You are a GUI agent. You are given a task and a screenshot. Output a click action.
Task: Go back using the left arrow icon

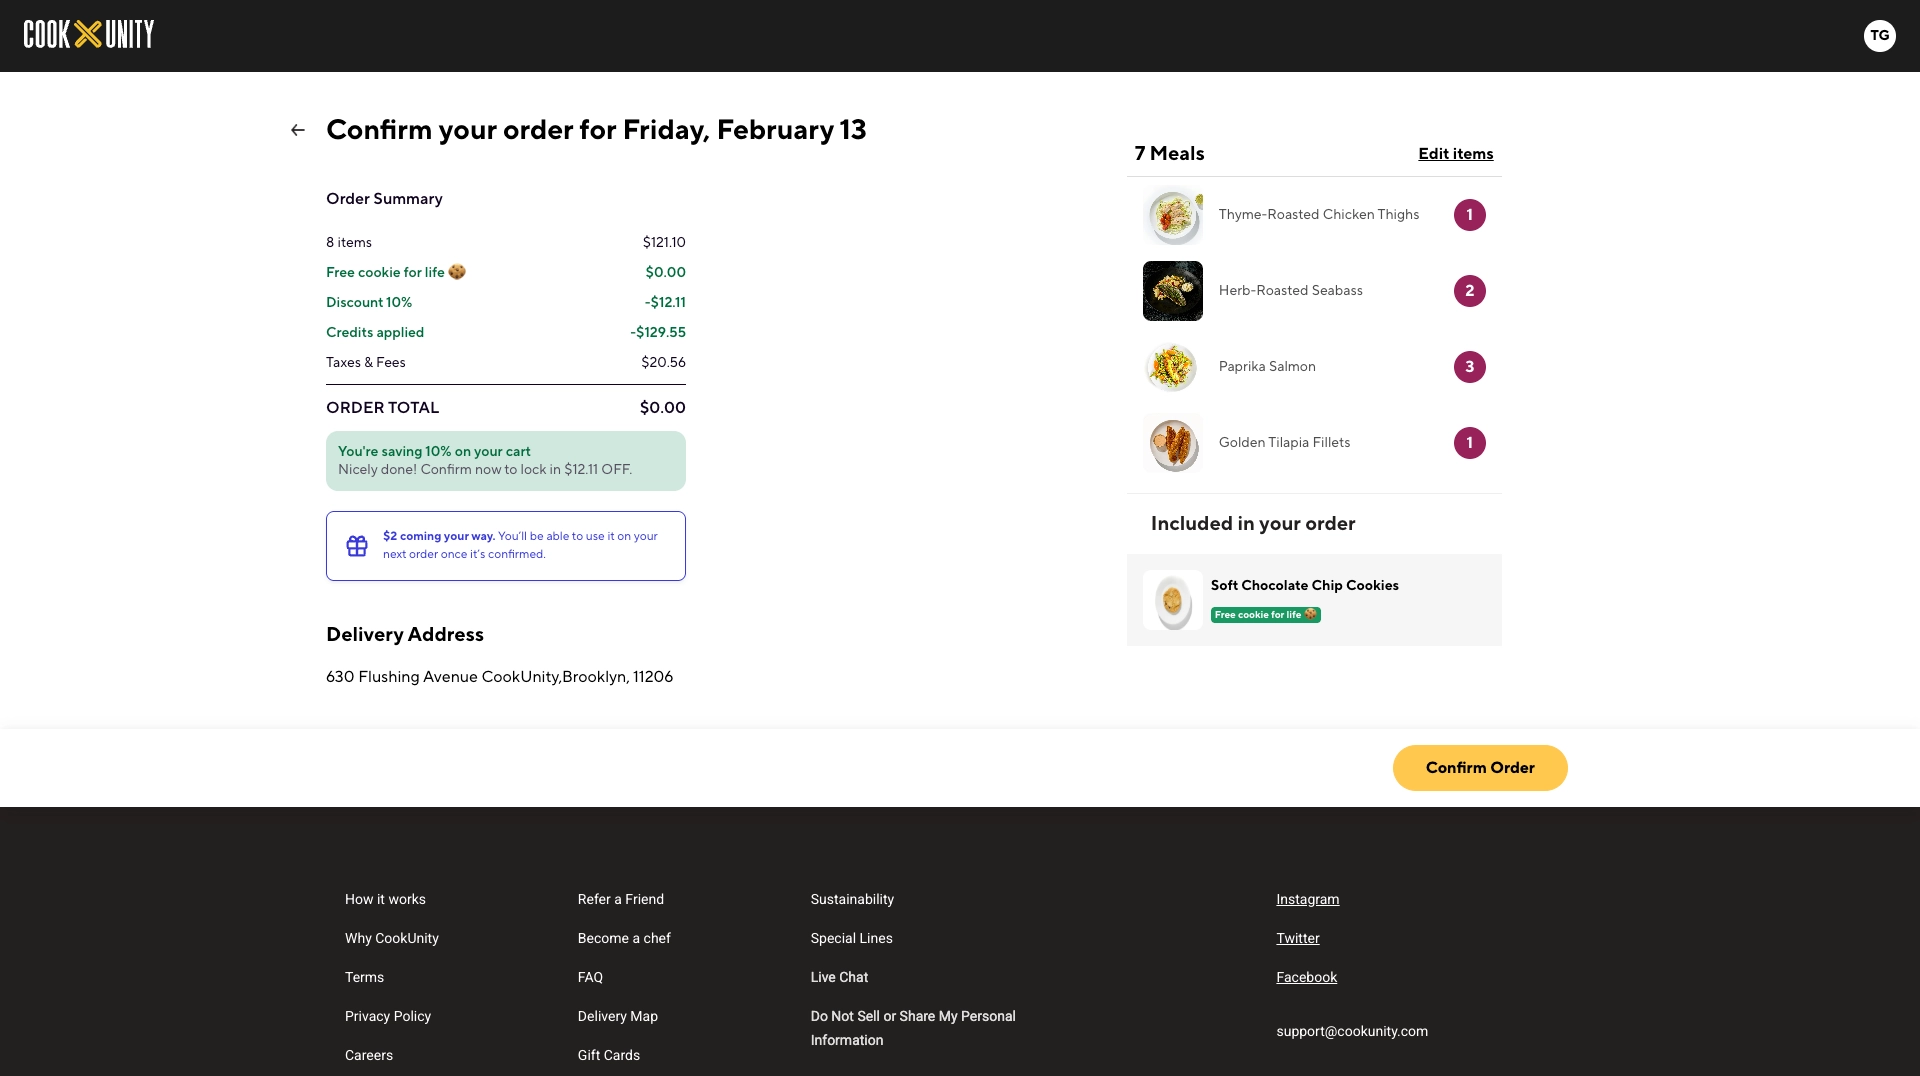tap(298, 130)
